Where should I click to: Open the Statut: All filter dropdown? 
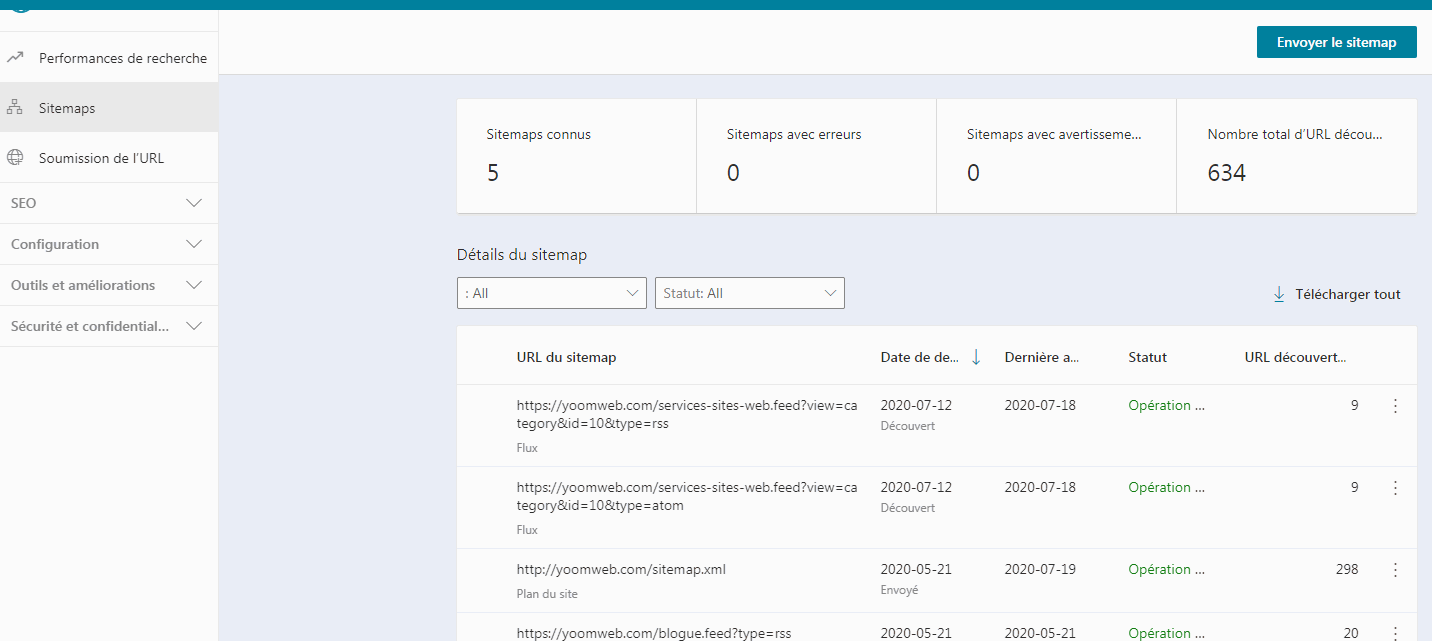point(749,293)
